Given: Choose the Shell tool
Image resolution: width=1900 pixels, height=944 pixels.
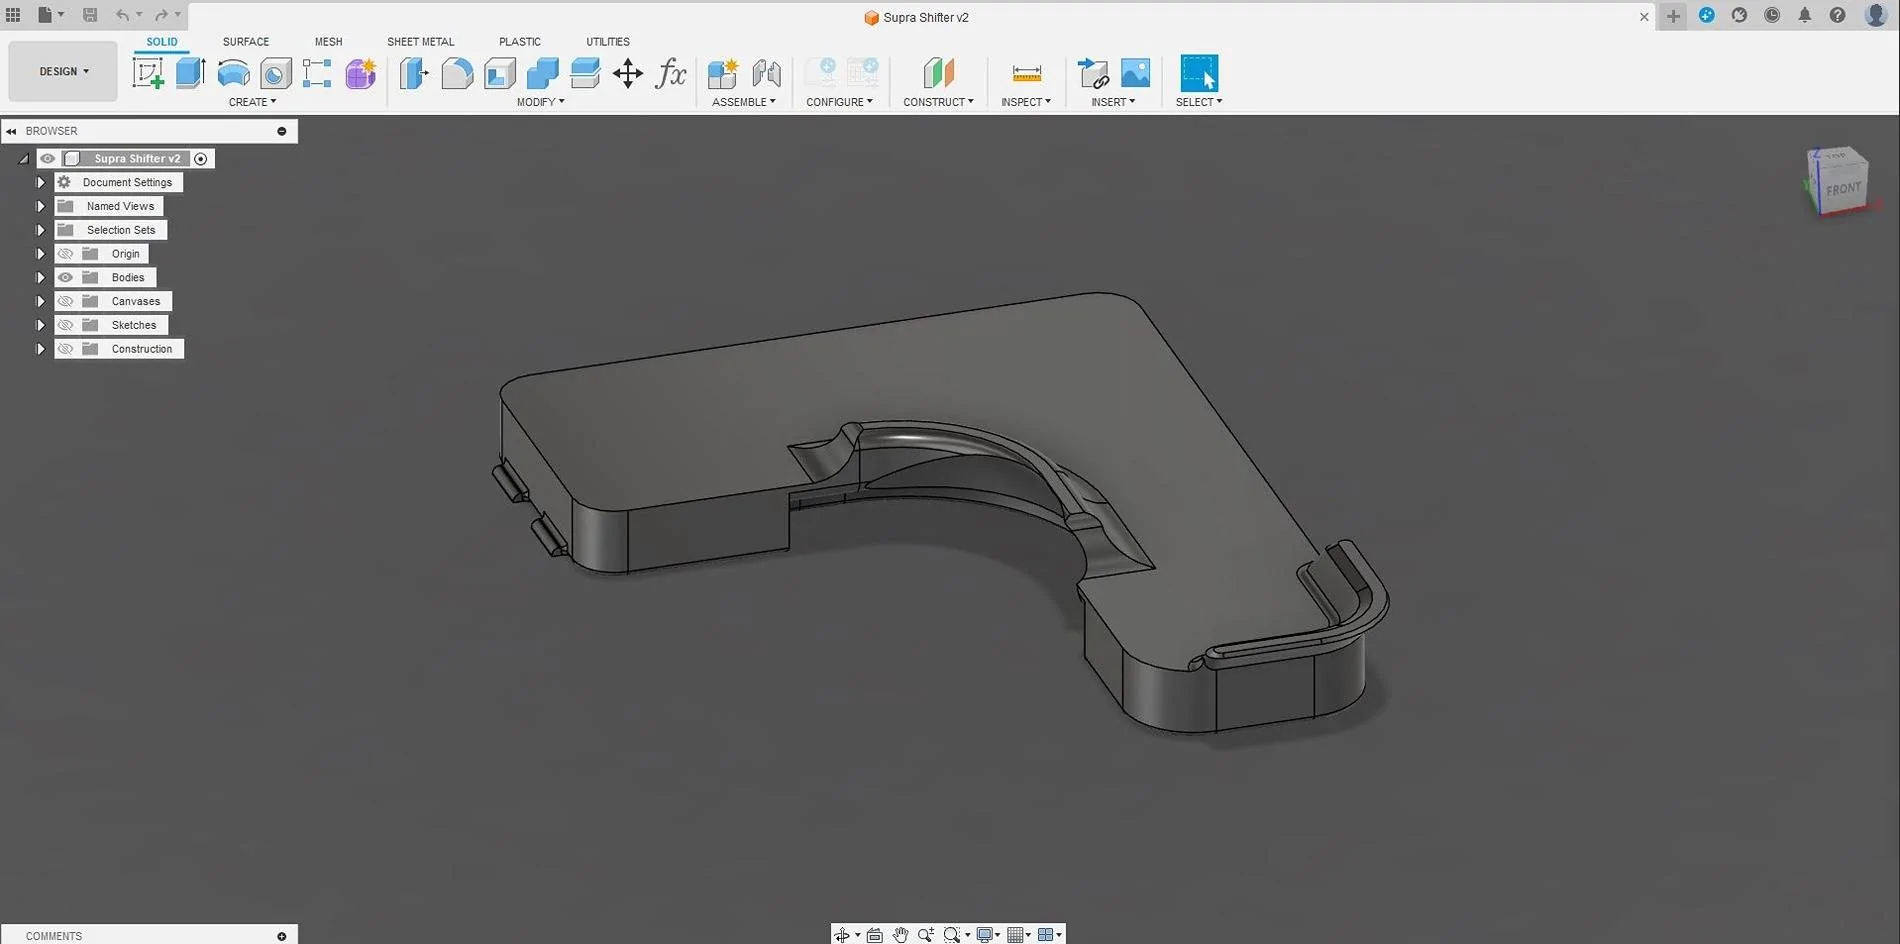Looking at the screenshot, I should point(500,73).
